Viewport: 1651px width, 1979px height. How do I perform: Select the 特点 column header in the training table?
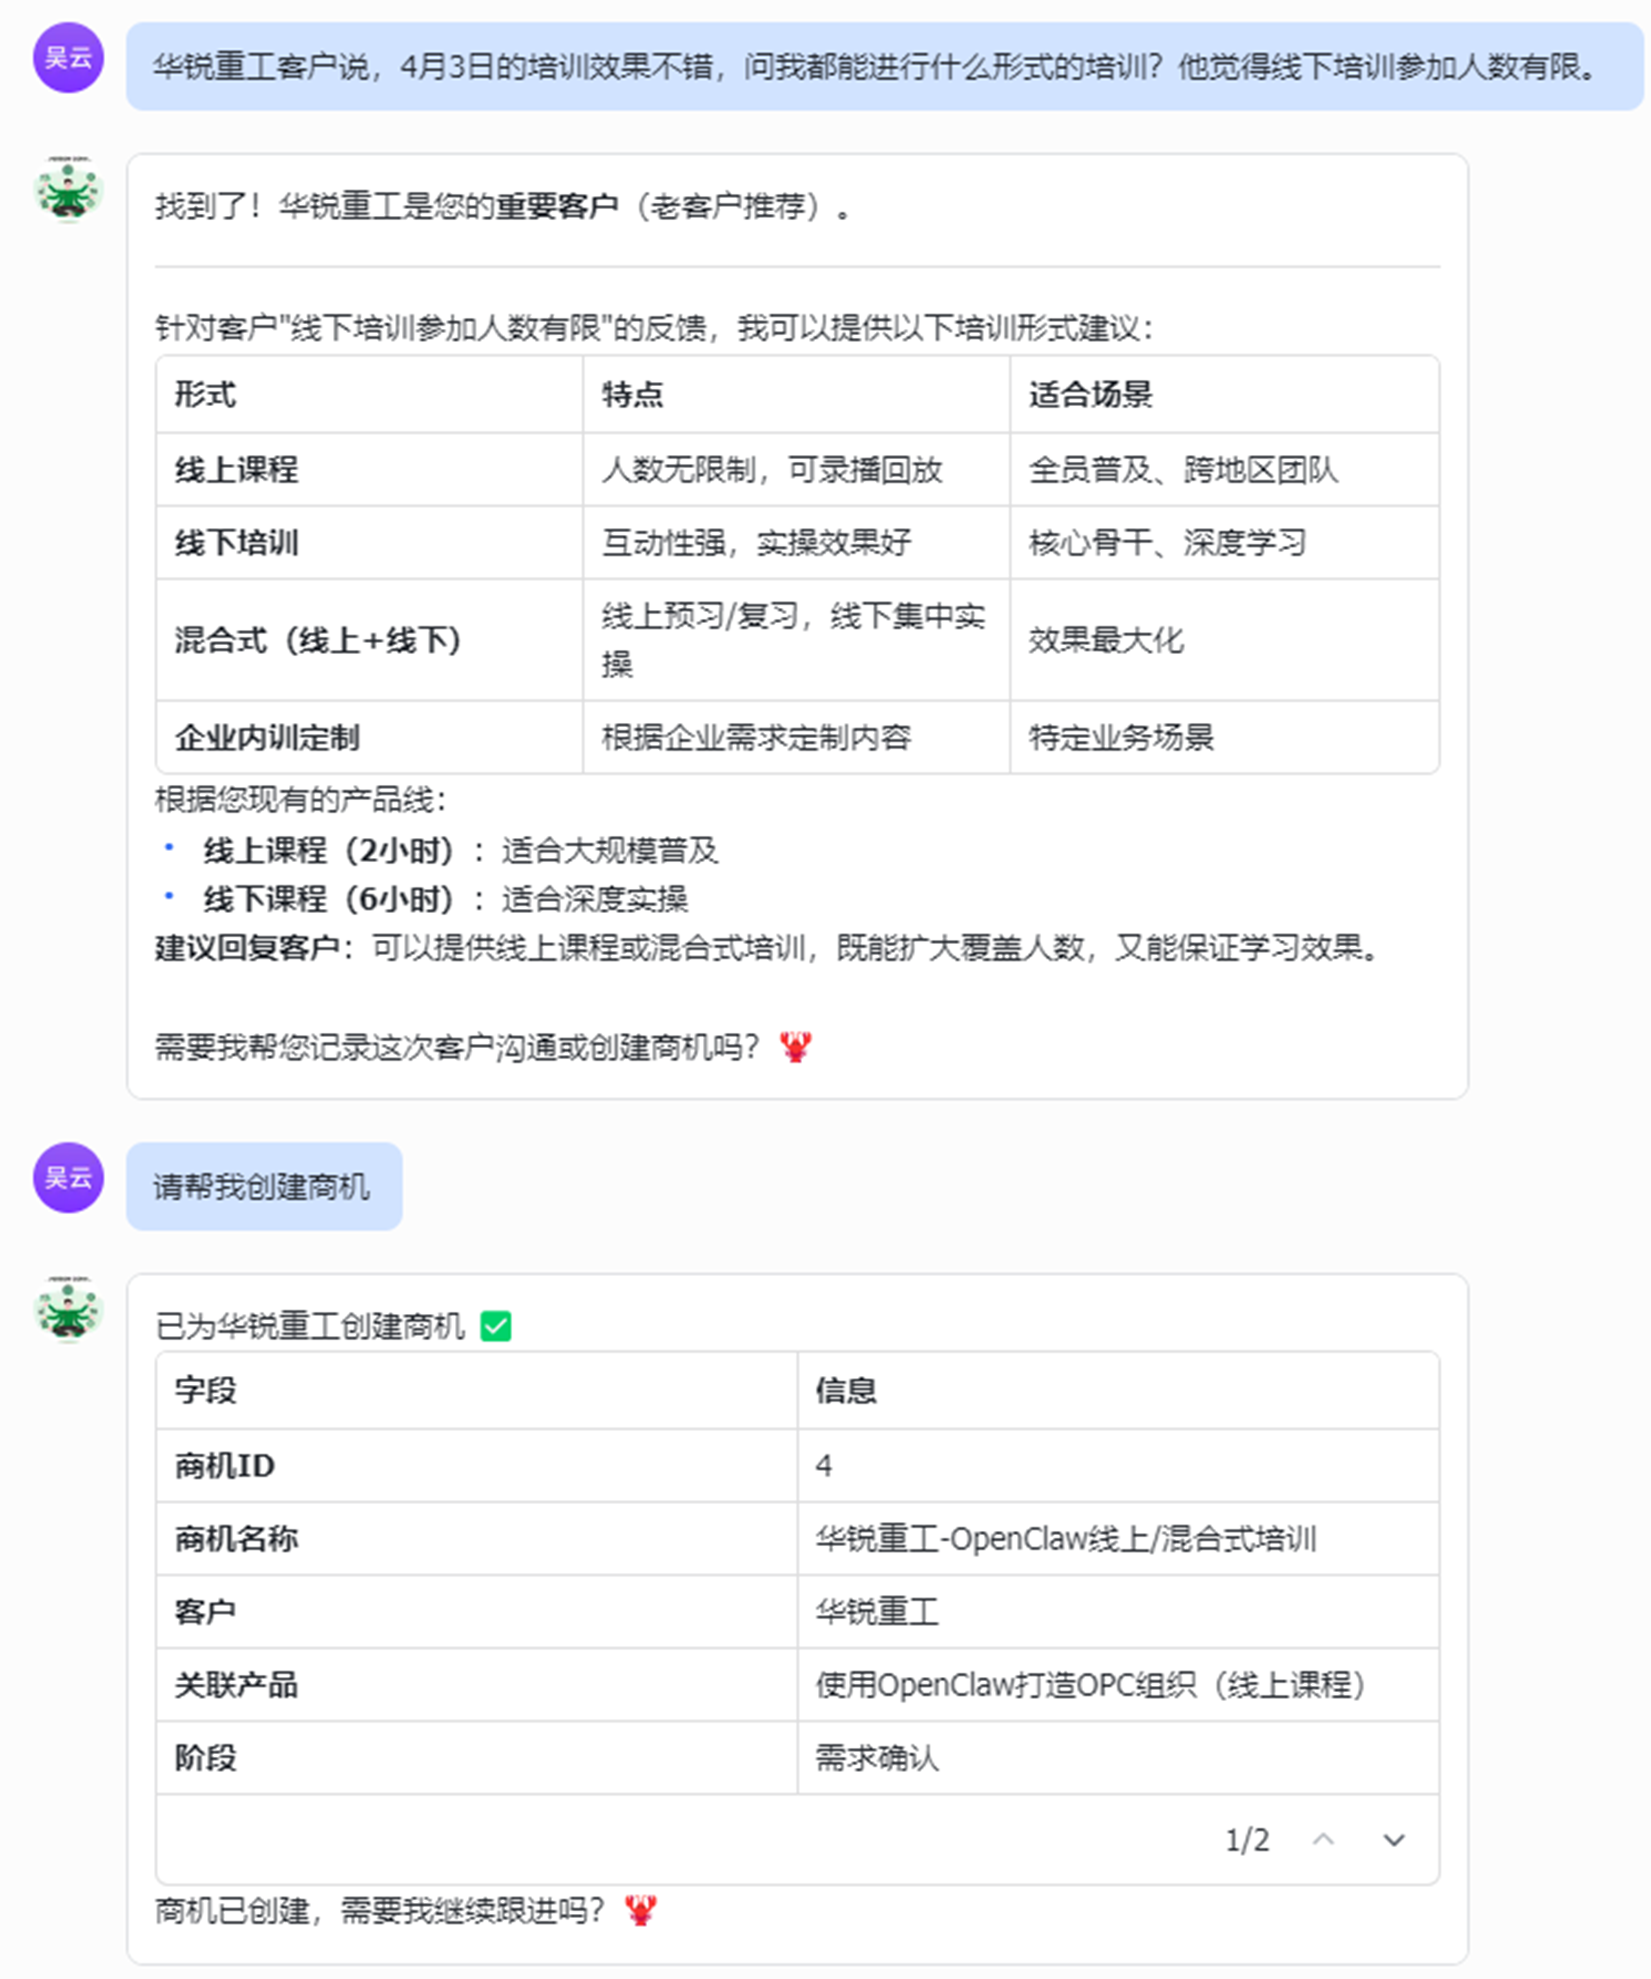point(632,395)
